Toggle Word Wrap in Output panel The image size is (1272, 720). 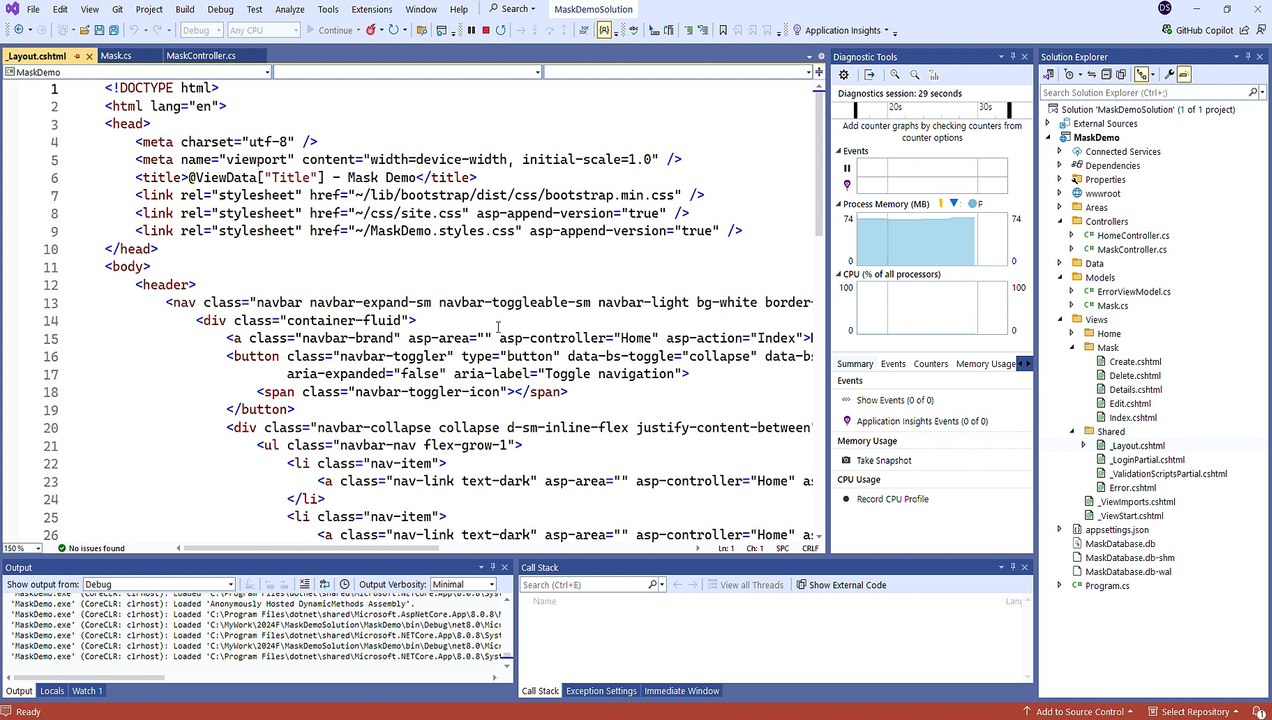pos(325,584)
